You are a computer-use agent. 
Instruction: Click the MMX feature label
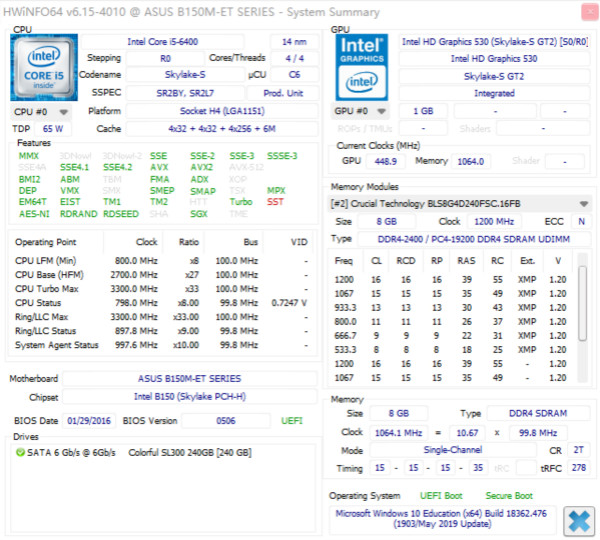pyautogui.click(x=29, y=156)
